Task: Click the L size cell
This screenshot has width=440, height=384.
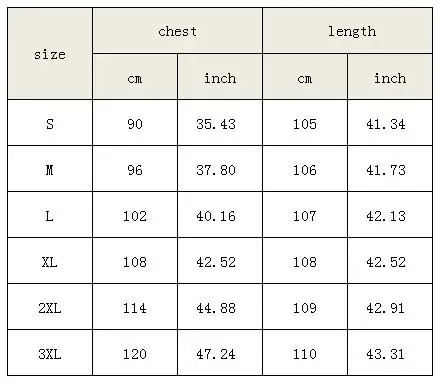Action: pos(50,215)
